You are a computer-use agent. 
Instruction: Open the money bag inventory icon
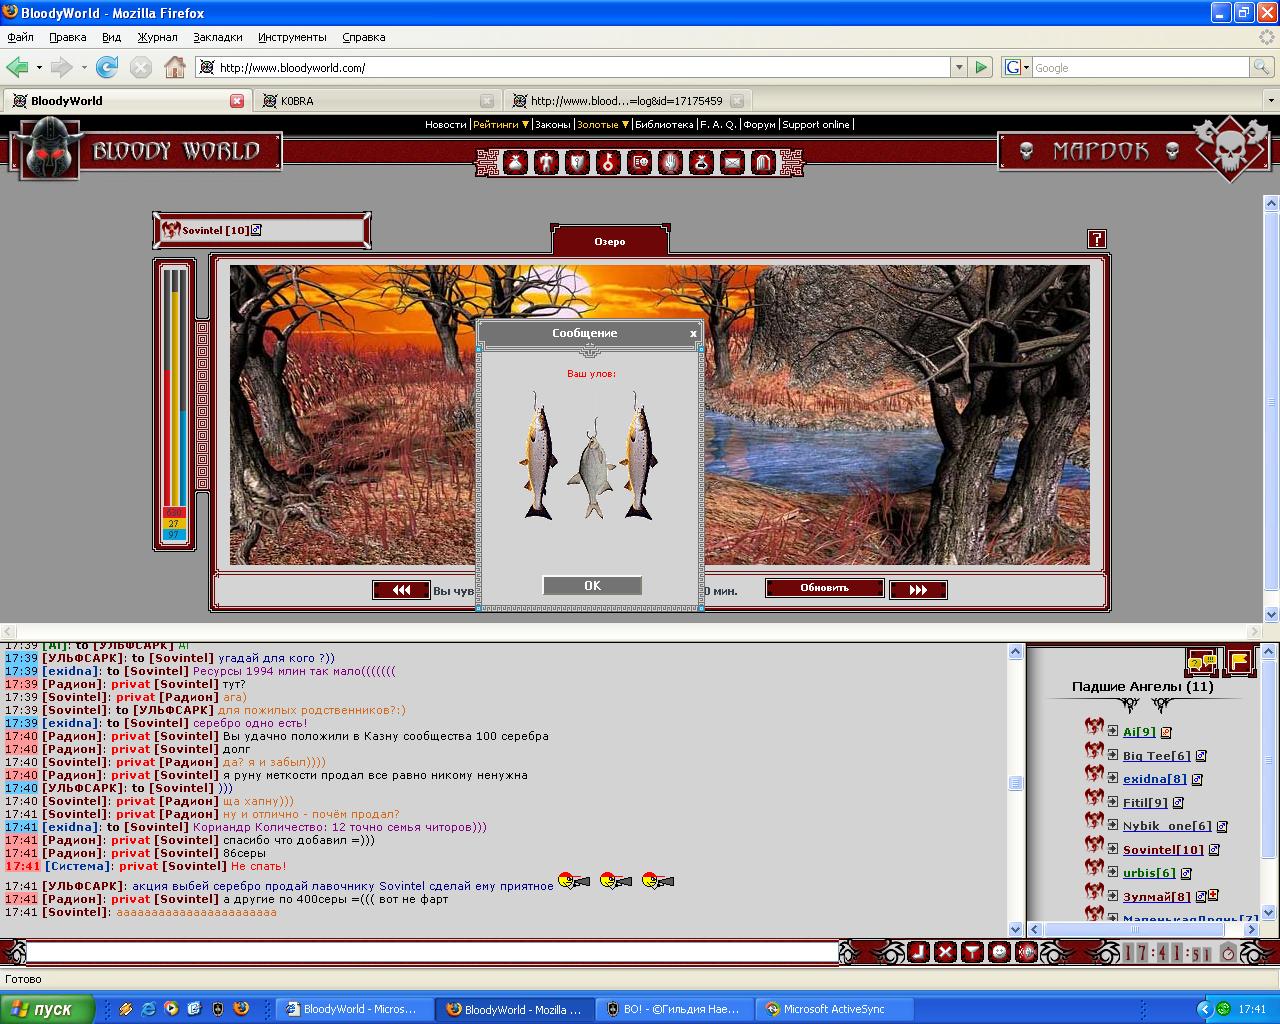pos(515,162)
